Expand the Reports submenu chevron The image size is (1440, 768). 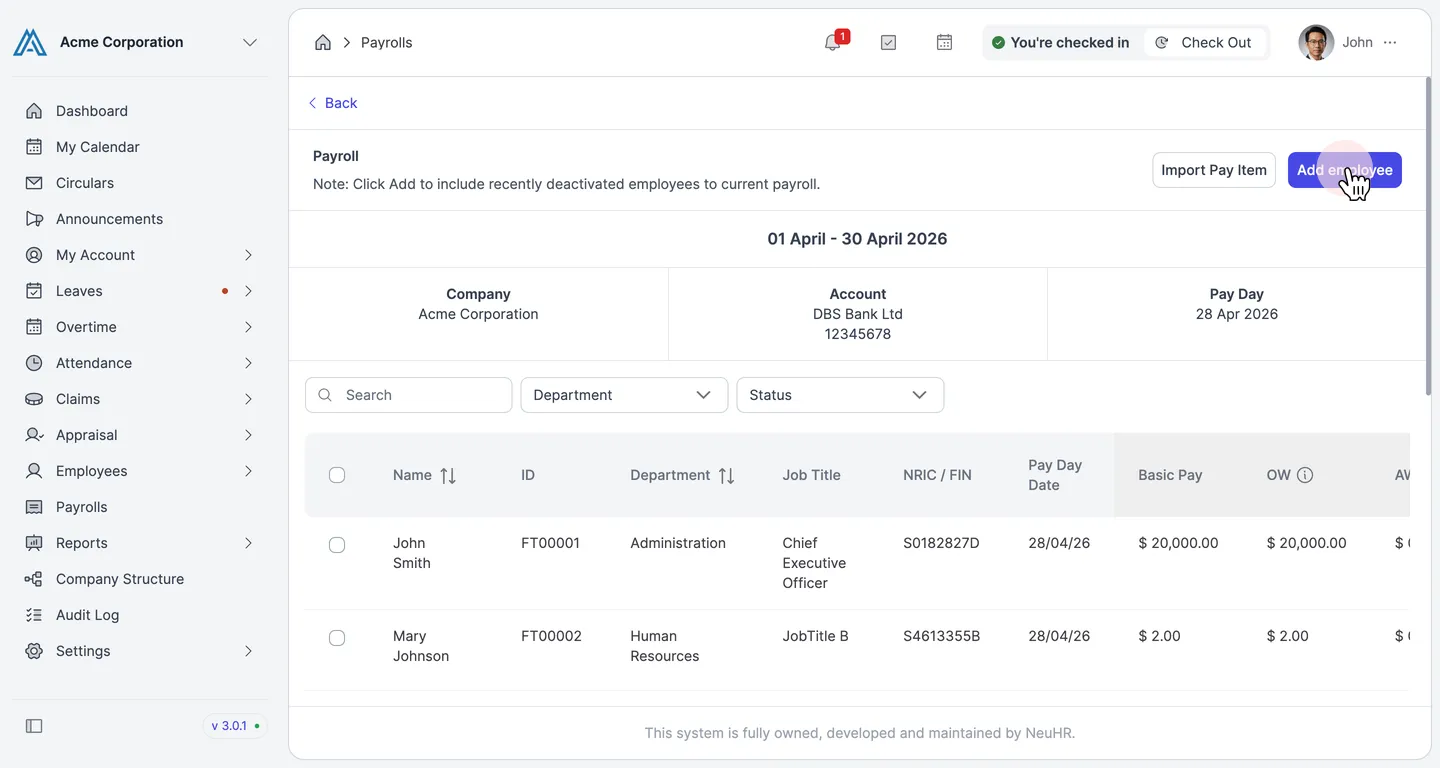pyautogui.click(x=248, y=543)
